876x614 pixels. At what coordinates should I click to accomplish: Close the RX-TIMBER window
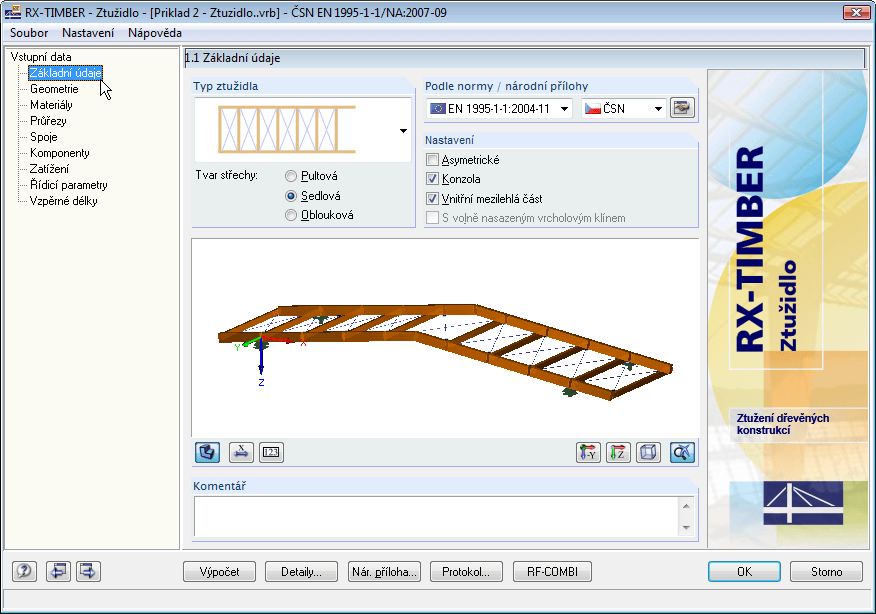point(856,12)
